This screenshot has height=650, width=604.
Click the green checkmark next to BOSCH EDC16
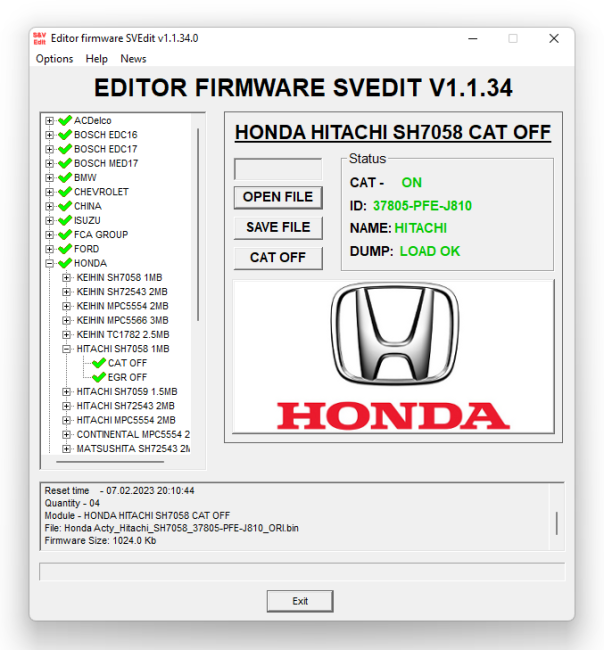coord(65,135)
